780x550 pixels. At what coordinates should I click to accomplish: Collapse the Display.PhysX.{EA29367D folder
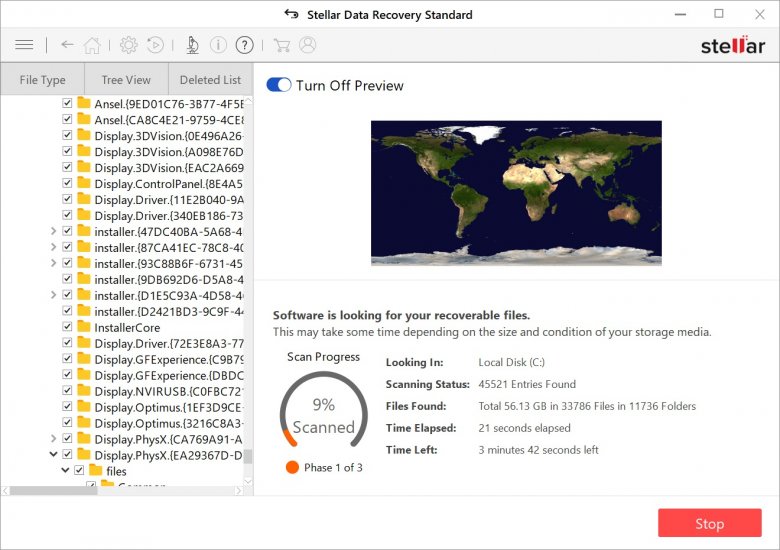pos(53,455)
